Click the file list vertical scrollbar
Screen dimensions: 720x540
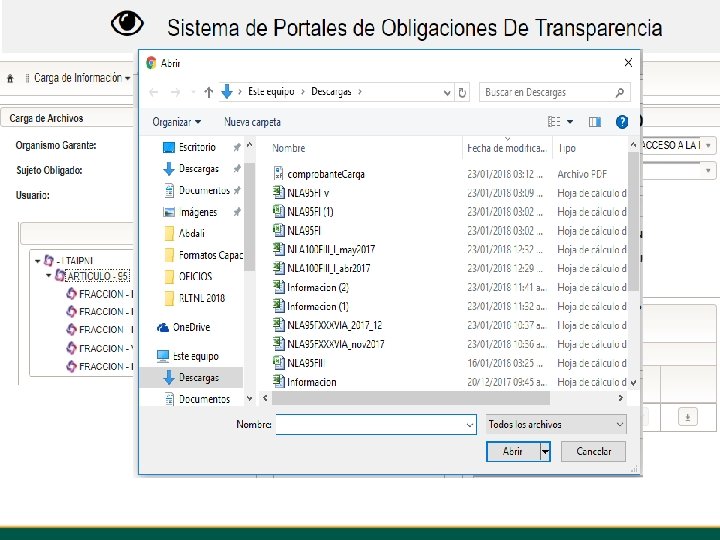(633, 220)
